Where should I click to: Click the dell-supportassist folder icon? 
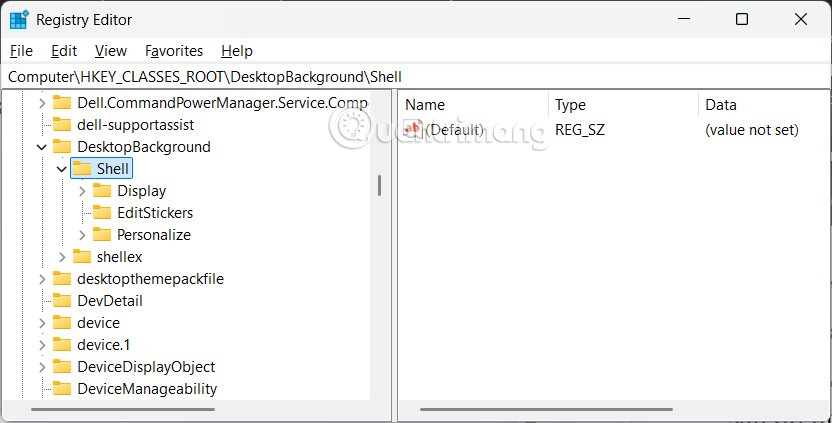[x=62, y=125]
